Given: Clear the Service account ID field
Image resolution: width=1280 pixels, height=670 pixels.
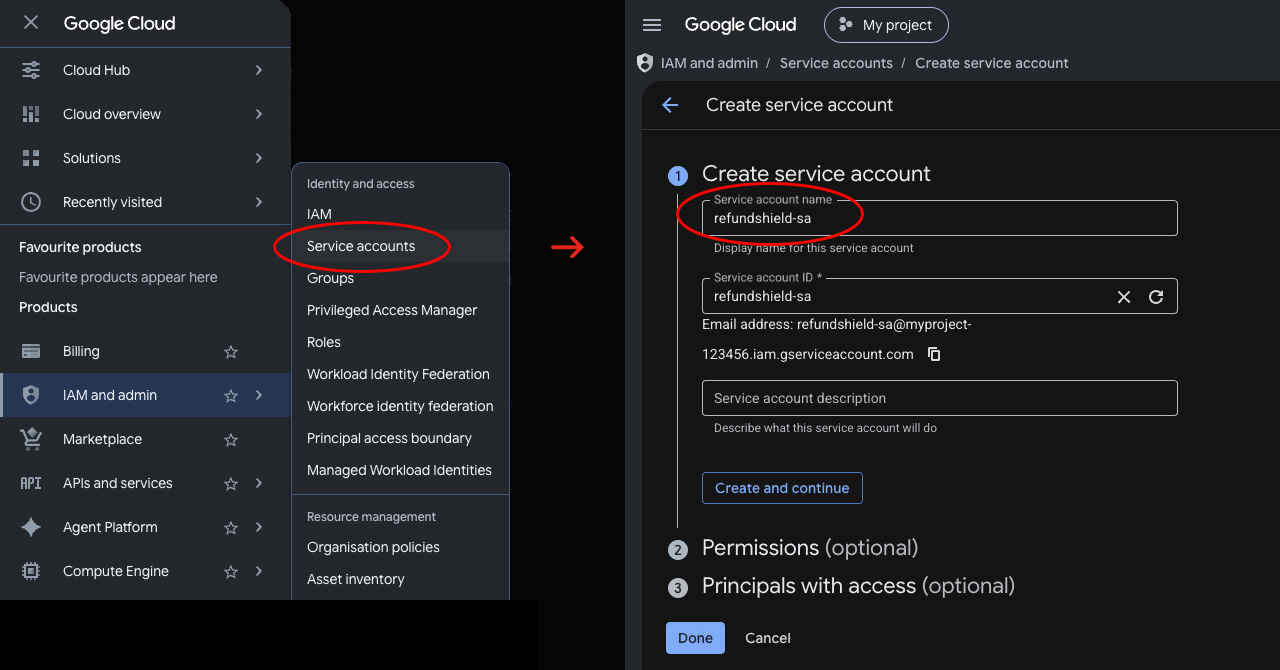Looking at the screenshot, I should [1124, 297].
